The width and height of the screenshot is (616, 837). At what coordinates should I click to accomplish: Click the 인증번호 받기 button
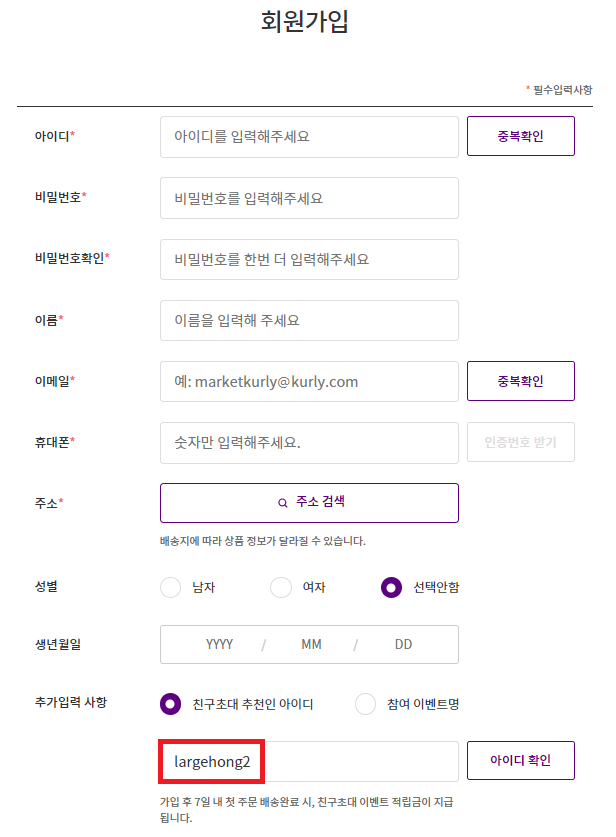click(x=520, y=443)
